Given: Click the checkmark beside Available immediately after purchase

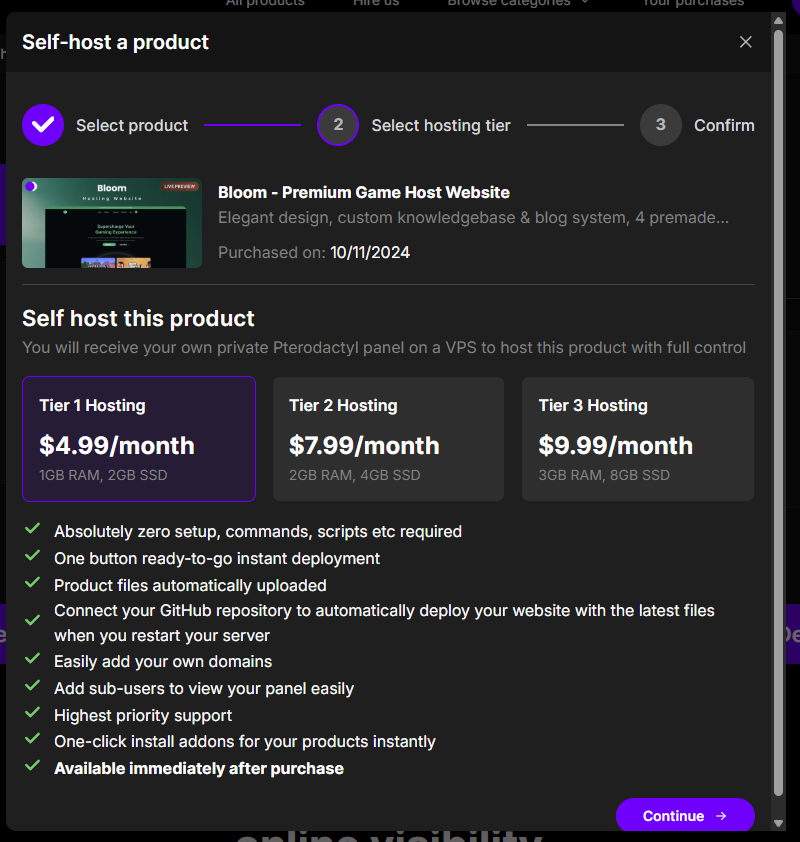Looking at the screenshot, I should click(x=33, y=767).
